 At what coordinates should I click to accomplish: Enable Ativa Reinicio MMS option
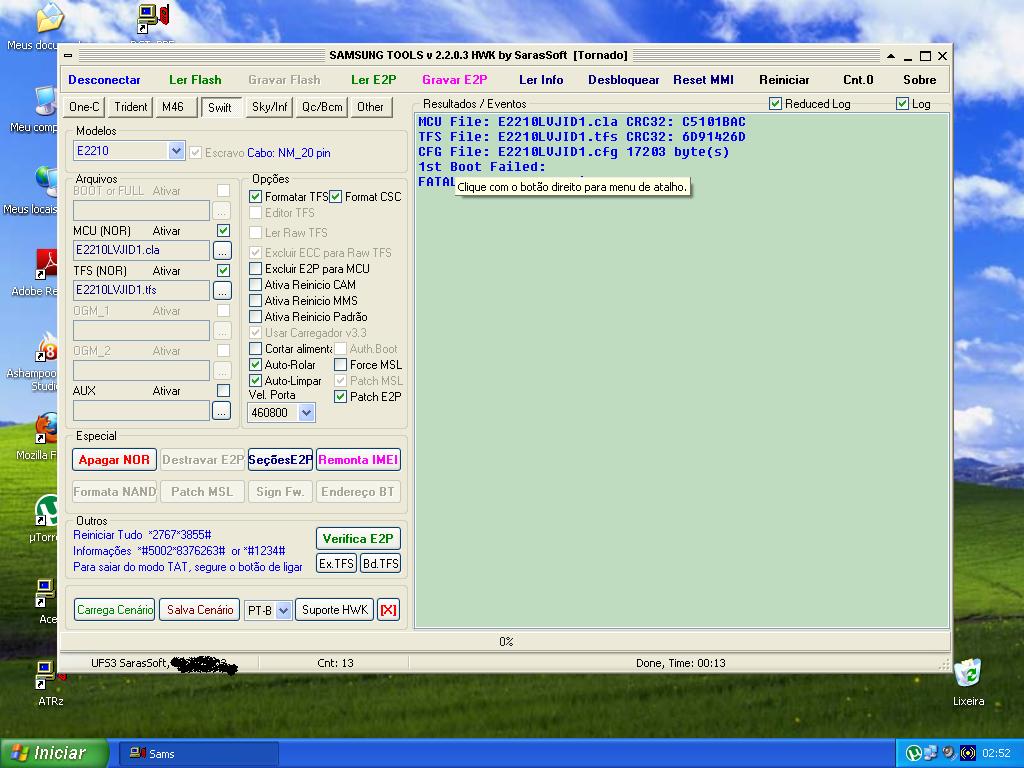coord(255,301)
